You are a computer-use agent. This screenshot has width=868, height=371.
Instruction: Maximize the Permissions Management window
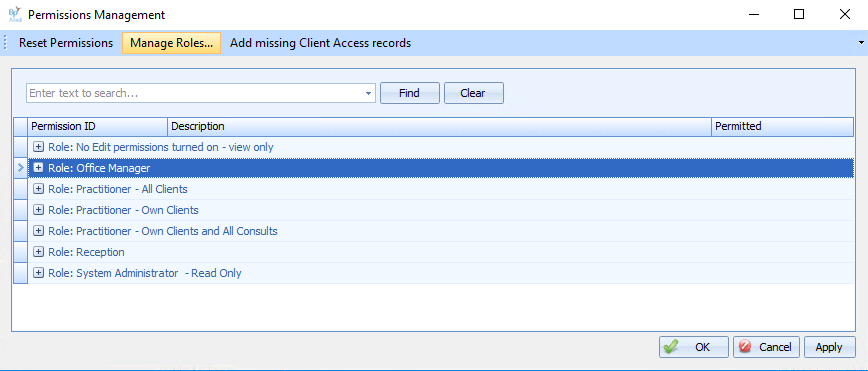coord(799,14)
